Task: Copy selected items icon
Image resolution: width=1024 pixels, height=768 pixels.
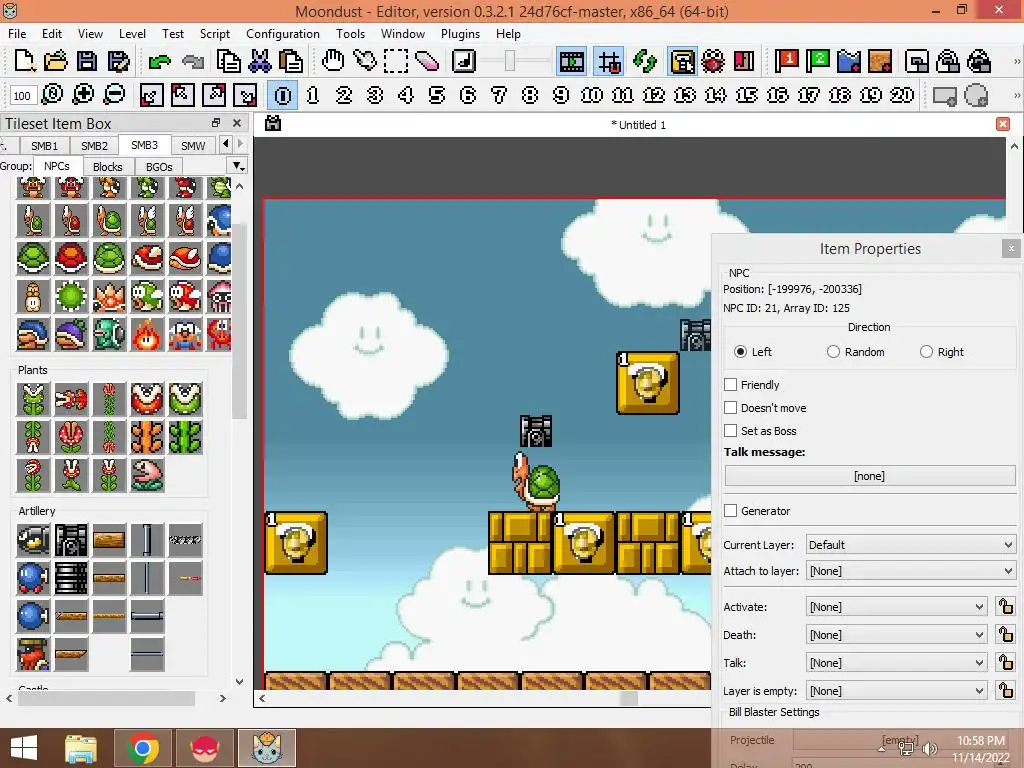Action: pos(228,61)
